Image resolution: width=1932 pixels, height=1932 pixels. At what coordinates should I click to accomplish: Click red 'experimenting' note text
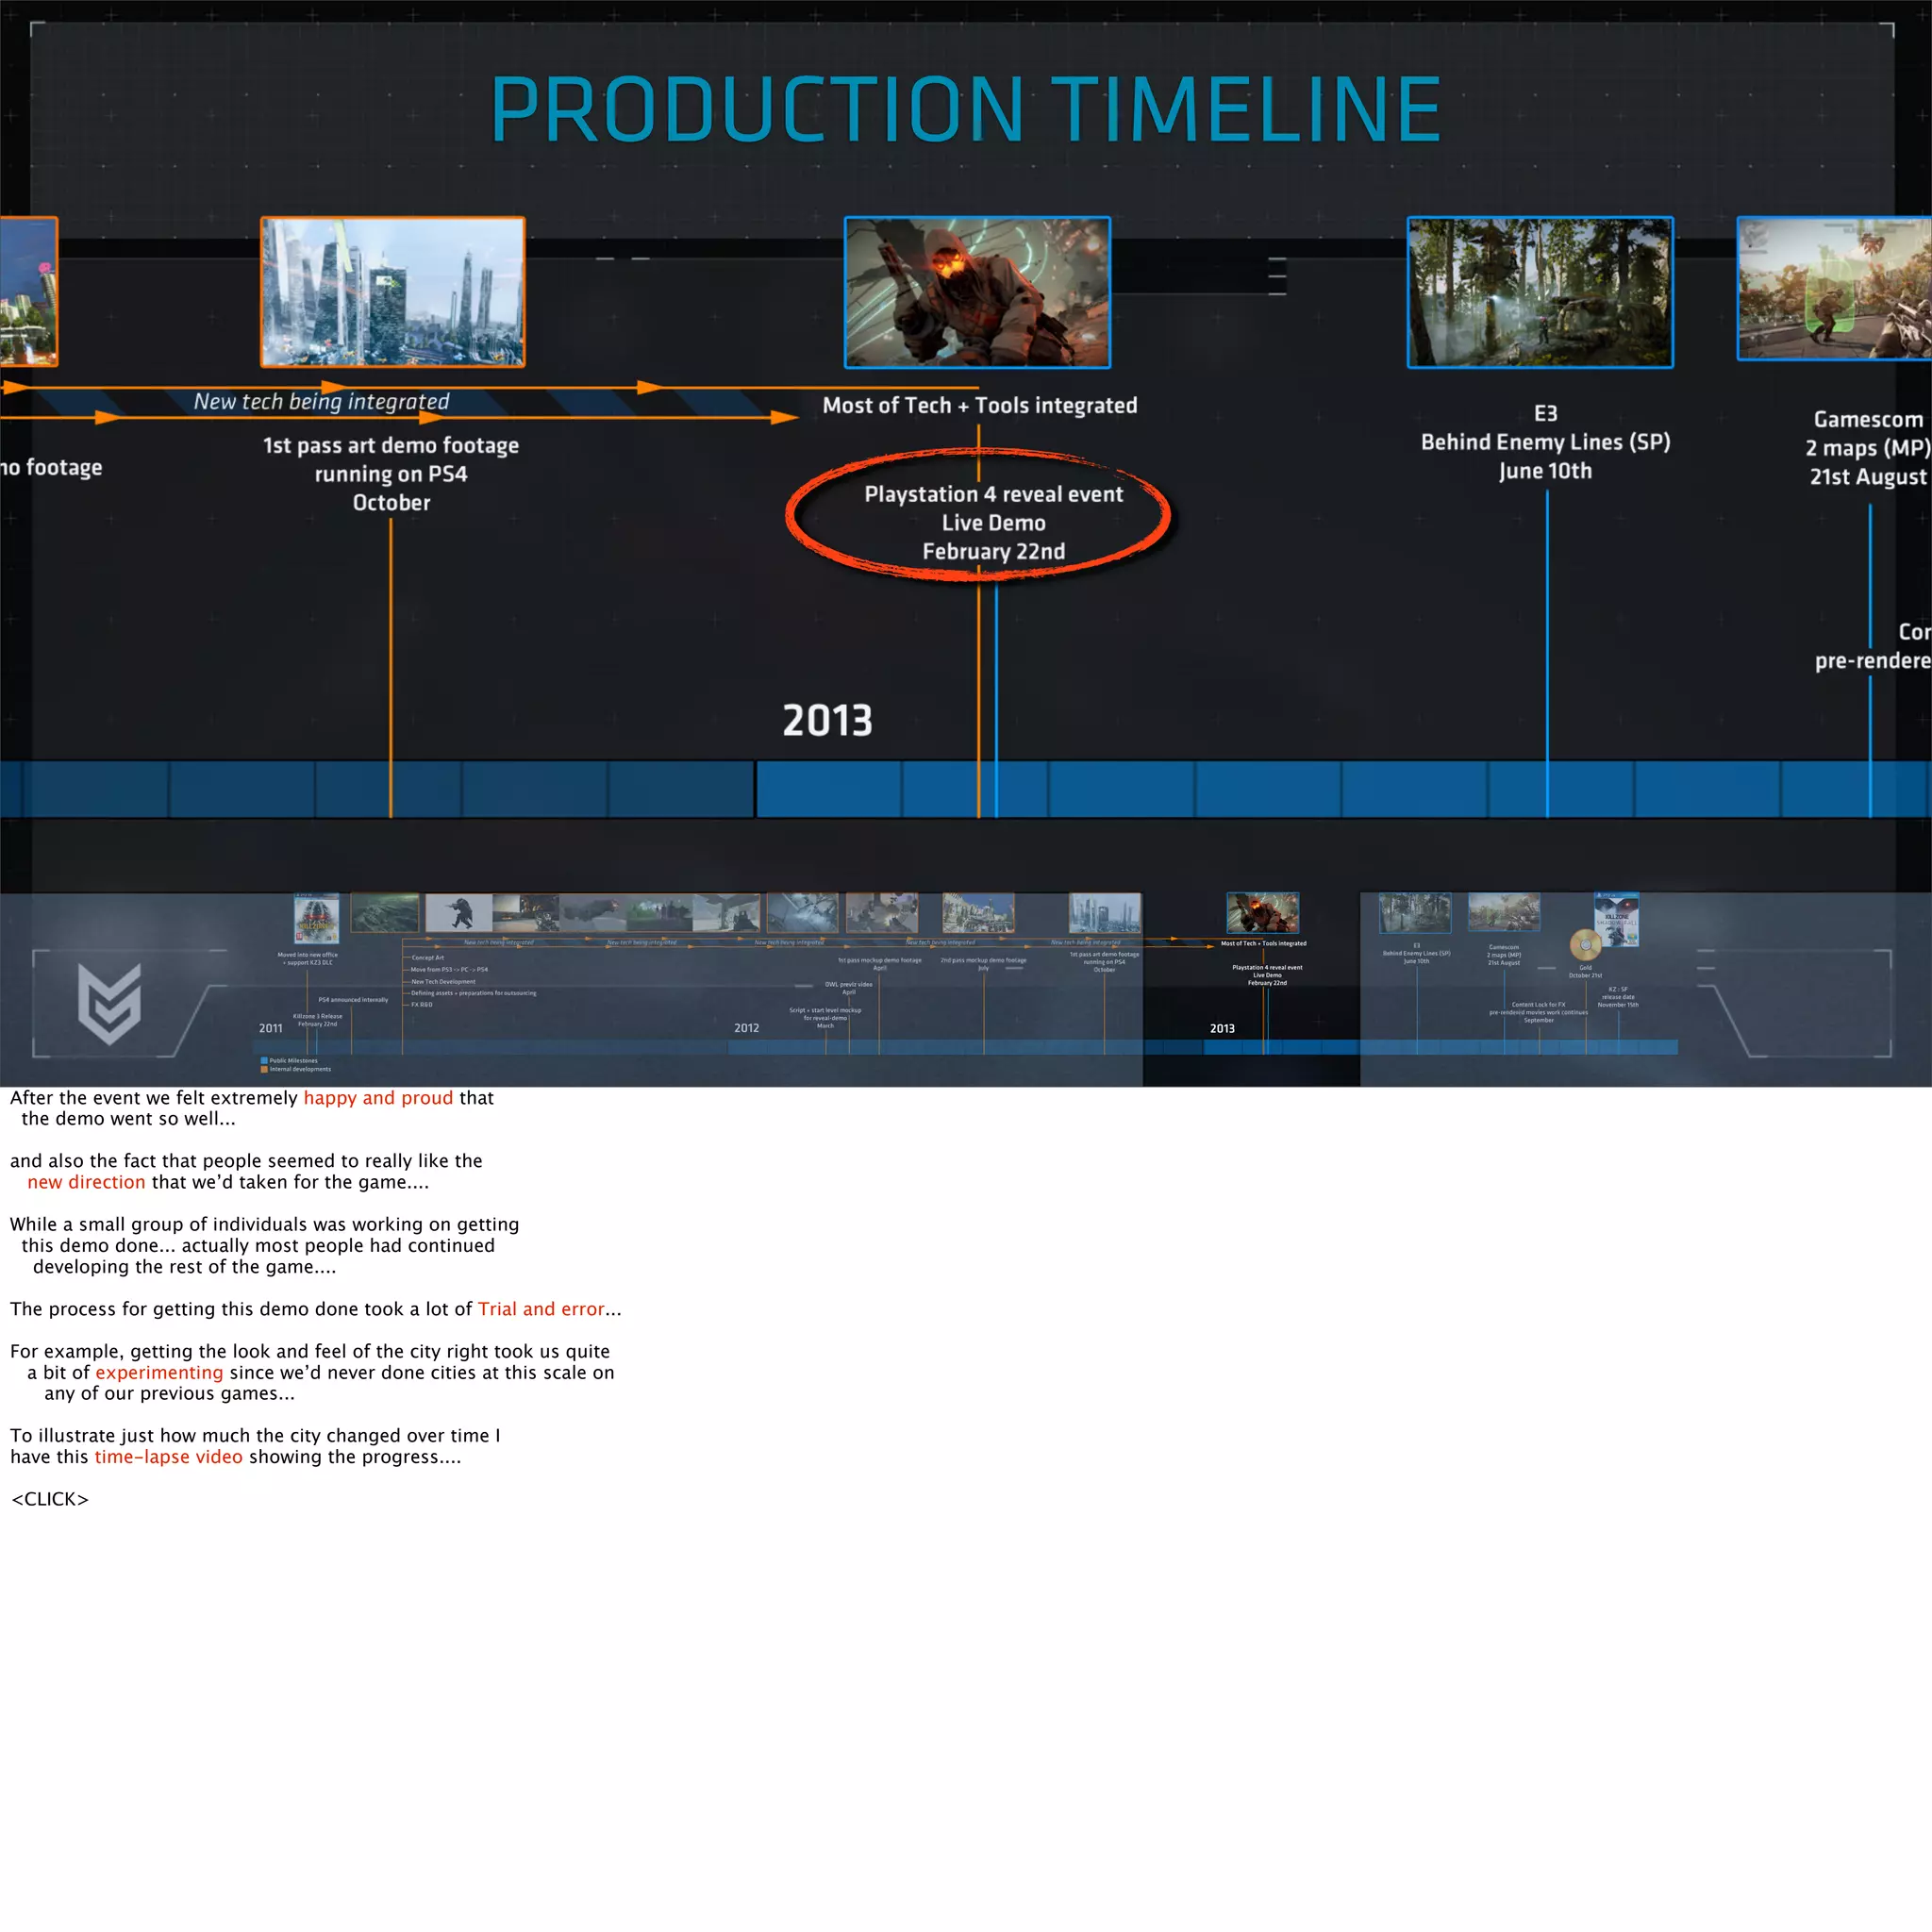159,1372
